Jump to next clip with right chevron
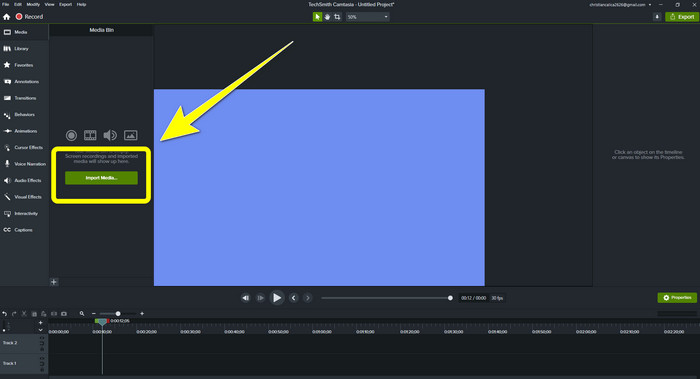This screenshot has height=379, width=700. (308, 298)
